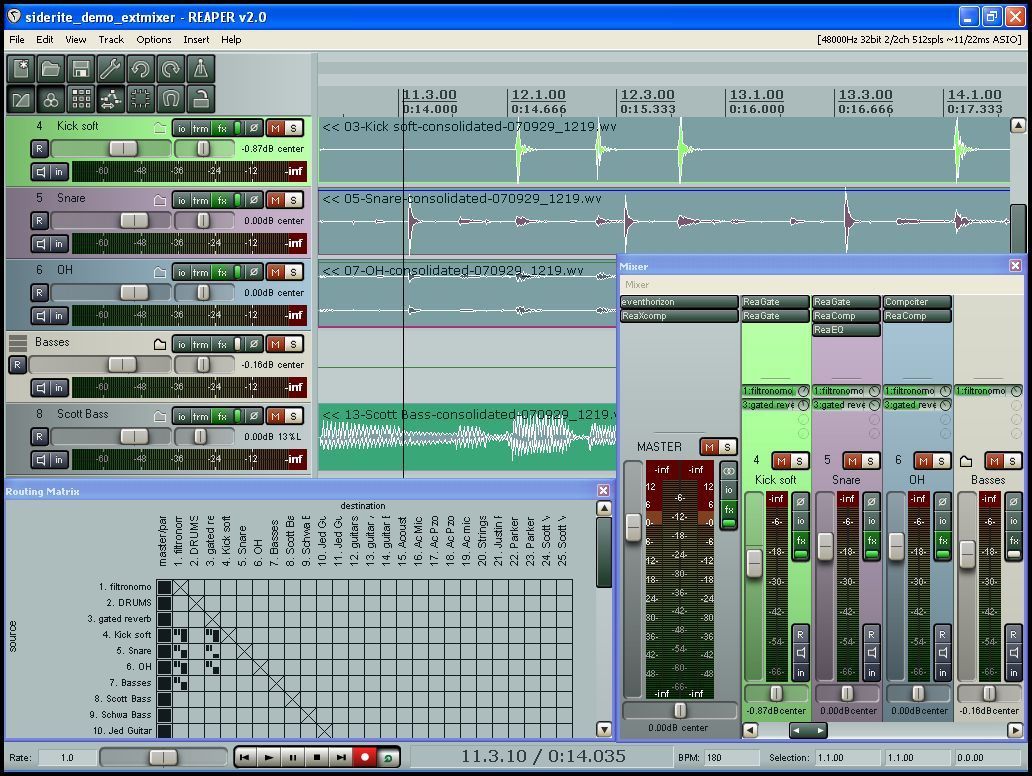Open project settings via the wrench icon
This screenshot has height=776, width=1032.
coord(111,69)
